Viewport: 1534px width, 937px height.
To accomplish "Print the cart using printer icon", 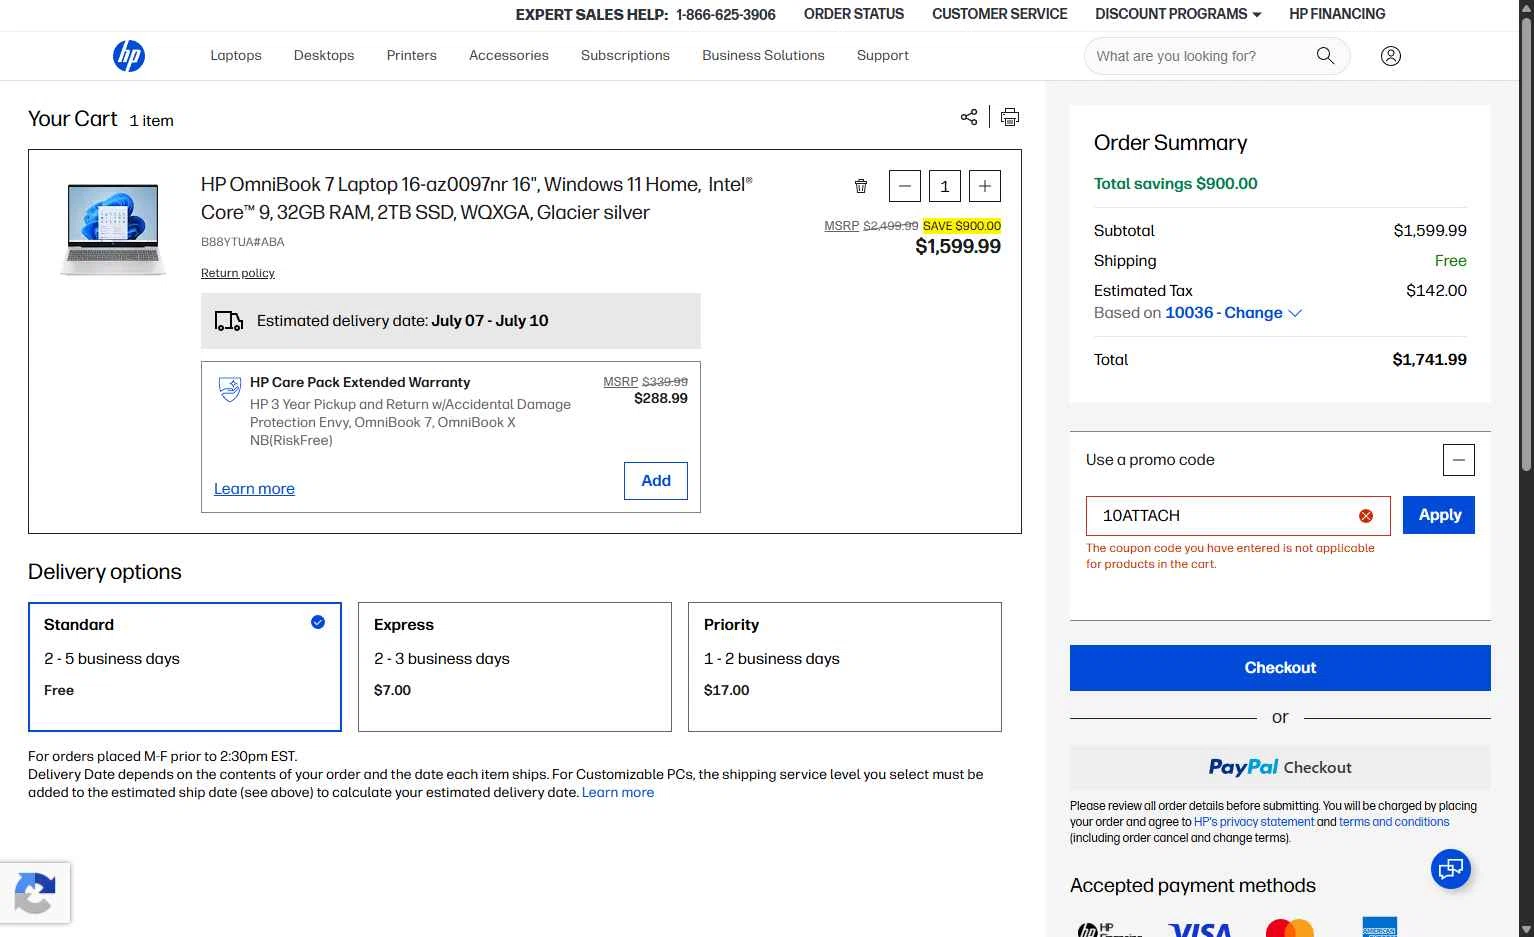I will pos(1010,117).
